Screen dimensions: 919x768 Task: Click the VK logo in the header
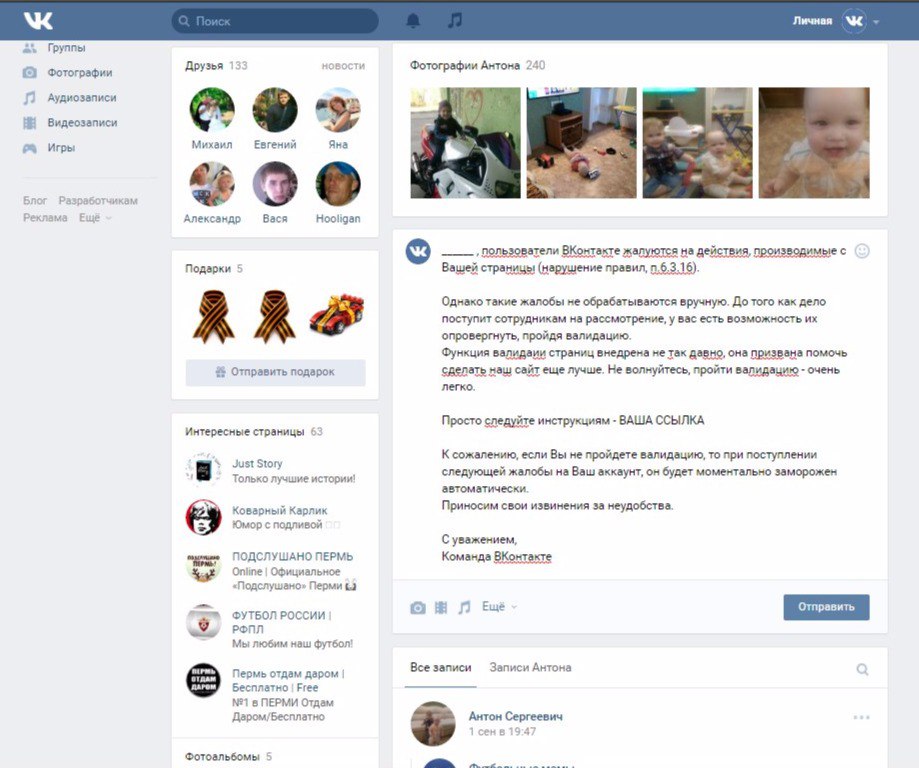(38, 21)
